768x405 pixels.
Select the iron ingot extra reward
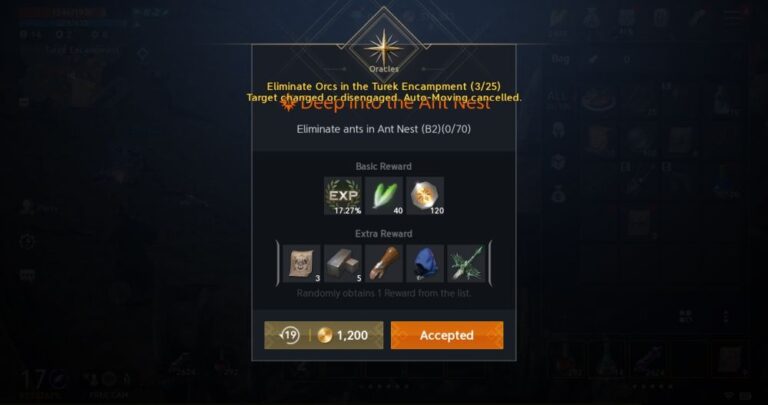[343, 263]
